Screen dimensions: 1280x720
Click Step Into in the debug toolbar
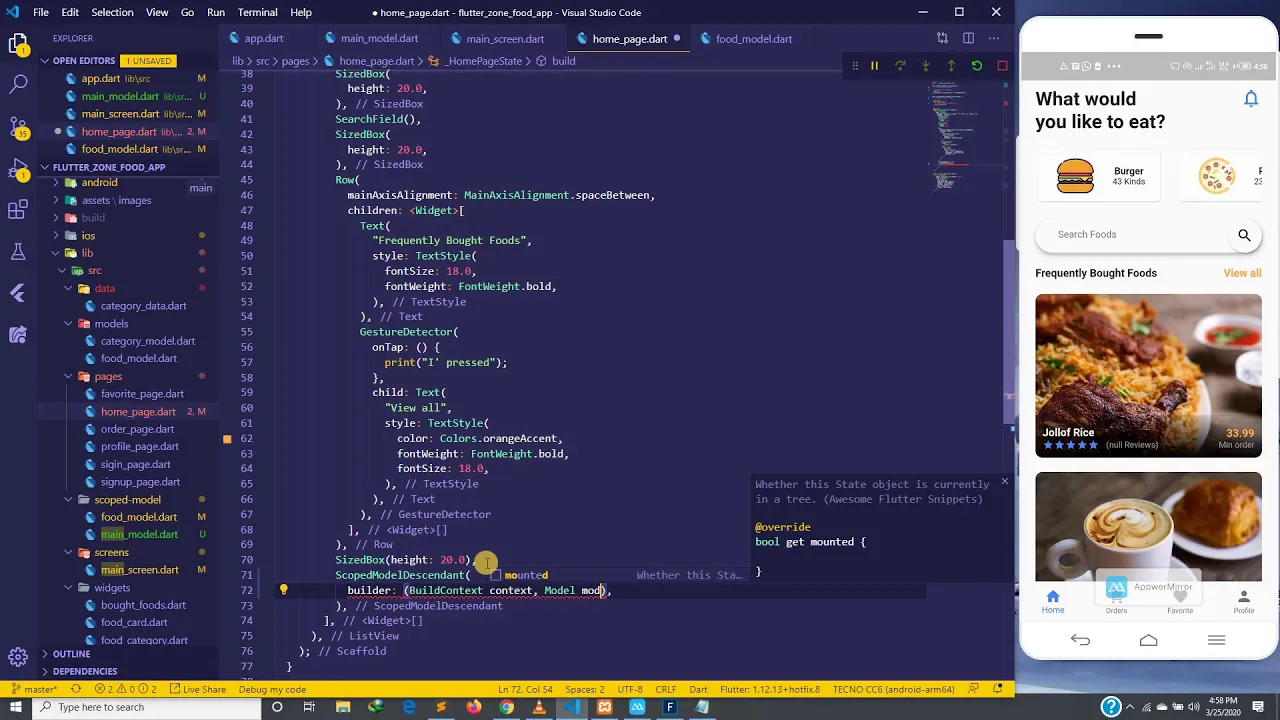click(x=925, y=66)
